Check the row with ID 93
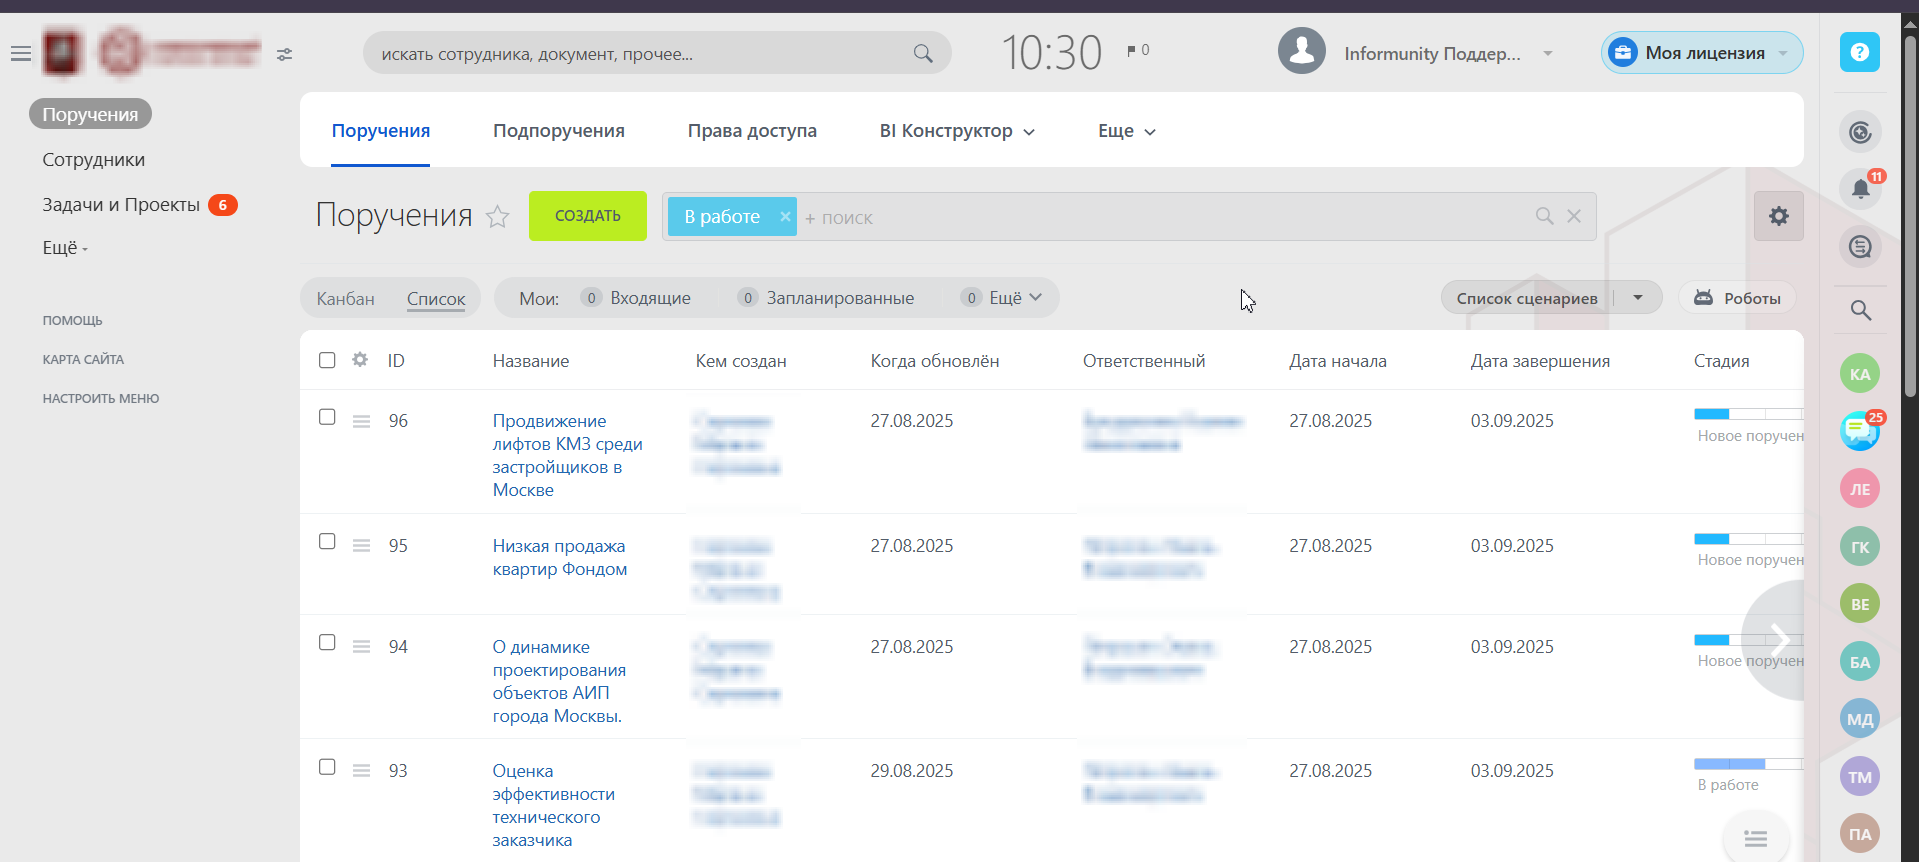 click(327, 767)
